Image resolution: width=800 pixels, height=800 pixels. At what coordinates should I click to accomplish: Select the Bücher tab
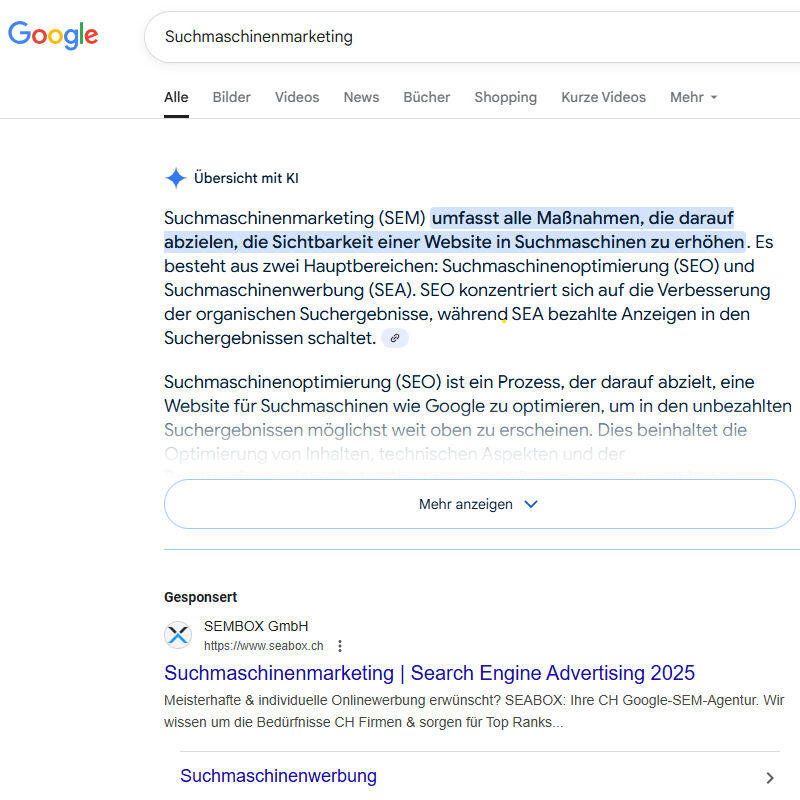click(427, 97)
